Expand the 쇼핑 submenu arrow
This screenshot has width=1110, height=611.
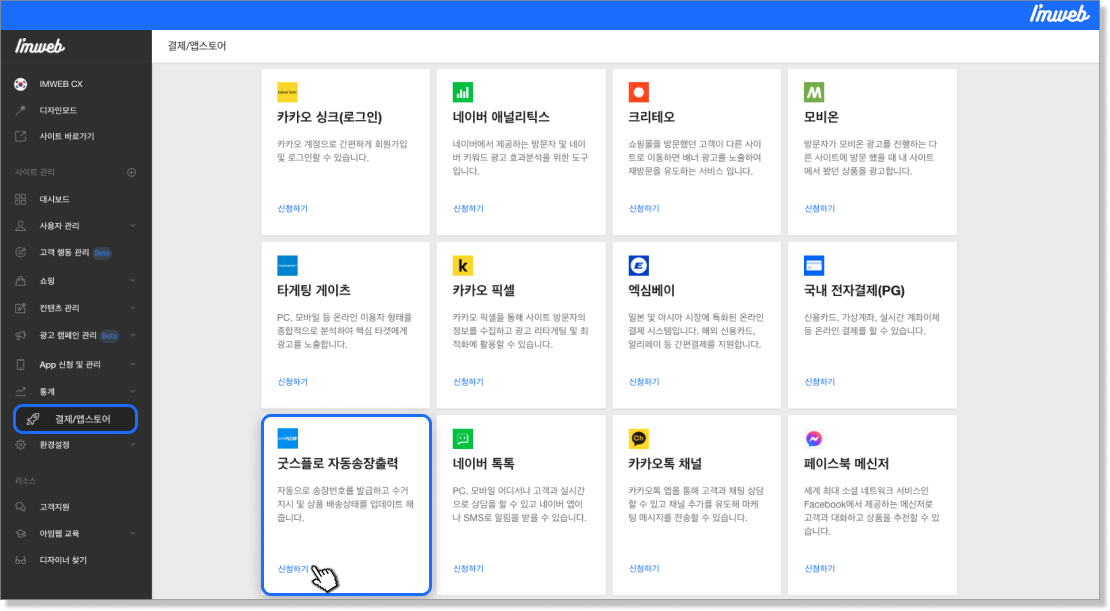pyautogui.click(x=133, y=281)
